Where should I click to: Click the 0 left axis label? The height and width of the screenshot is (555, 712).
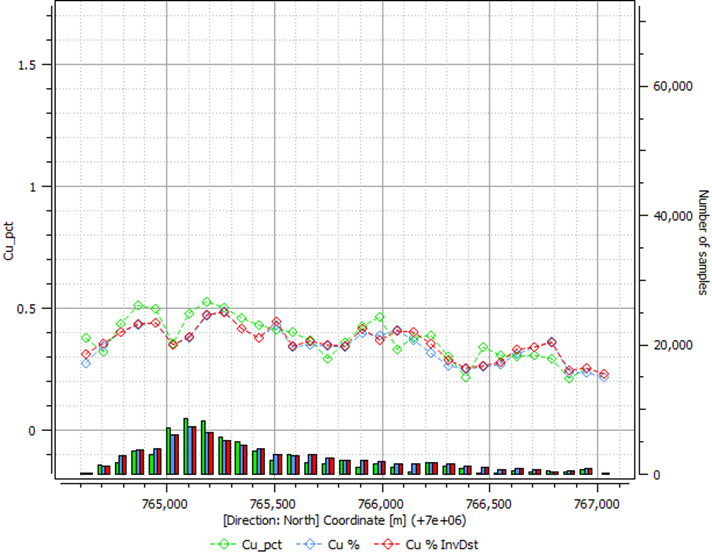pos(32,431)
